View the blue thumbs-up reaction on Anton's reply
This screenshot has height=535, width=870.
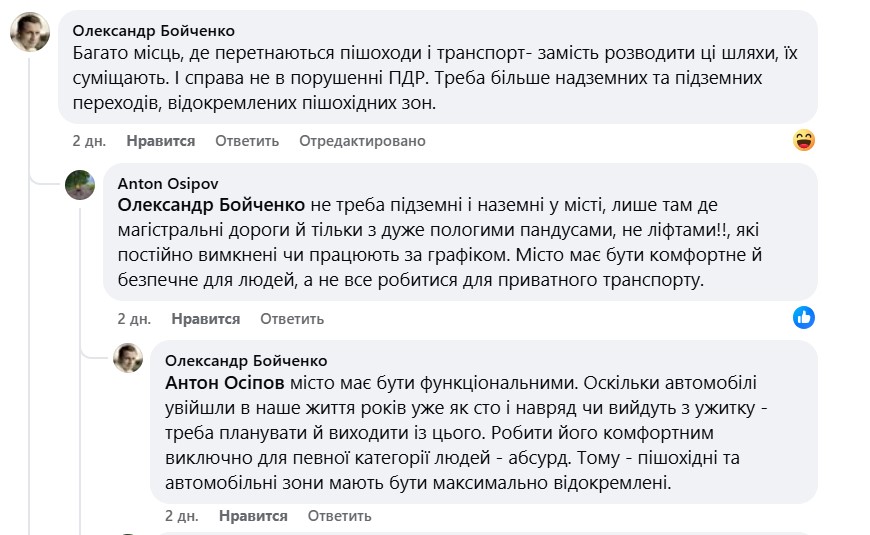(x=803, y=318)
